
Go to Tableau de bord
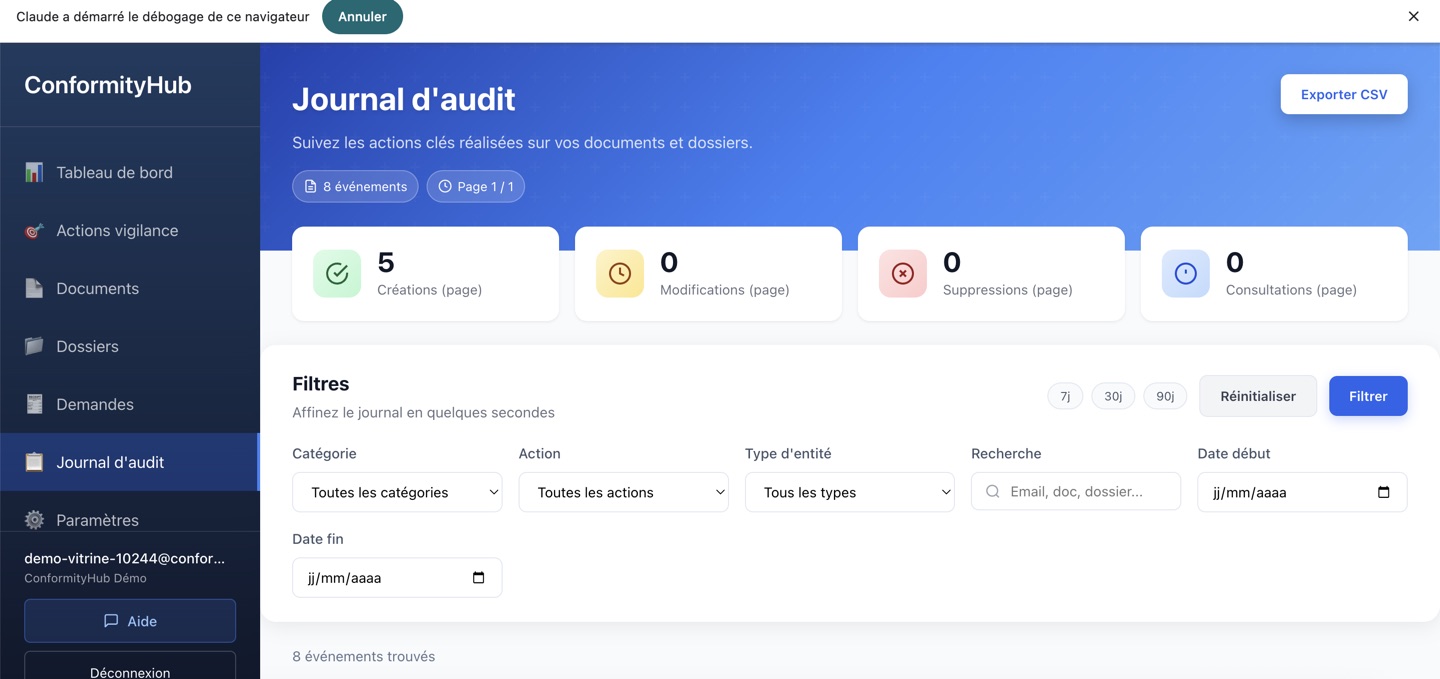tap(130, 172)
